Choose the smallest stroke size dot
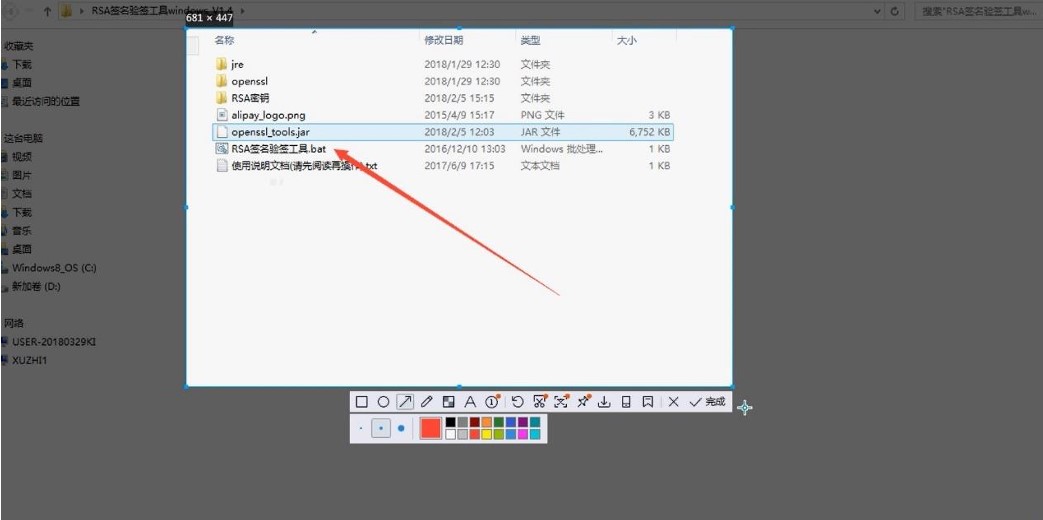 click(x=362, y=429)
